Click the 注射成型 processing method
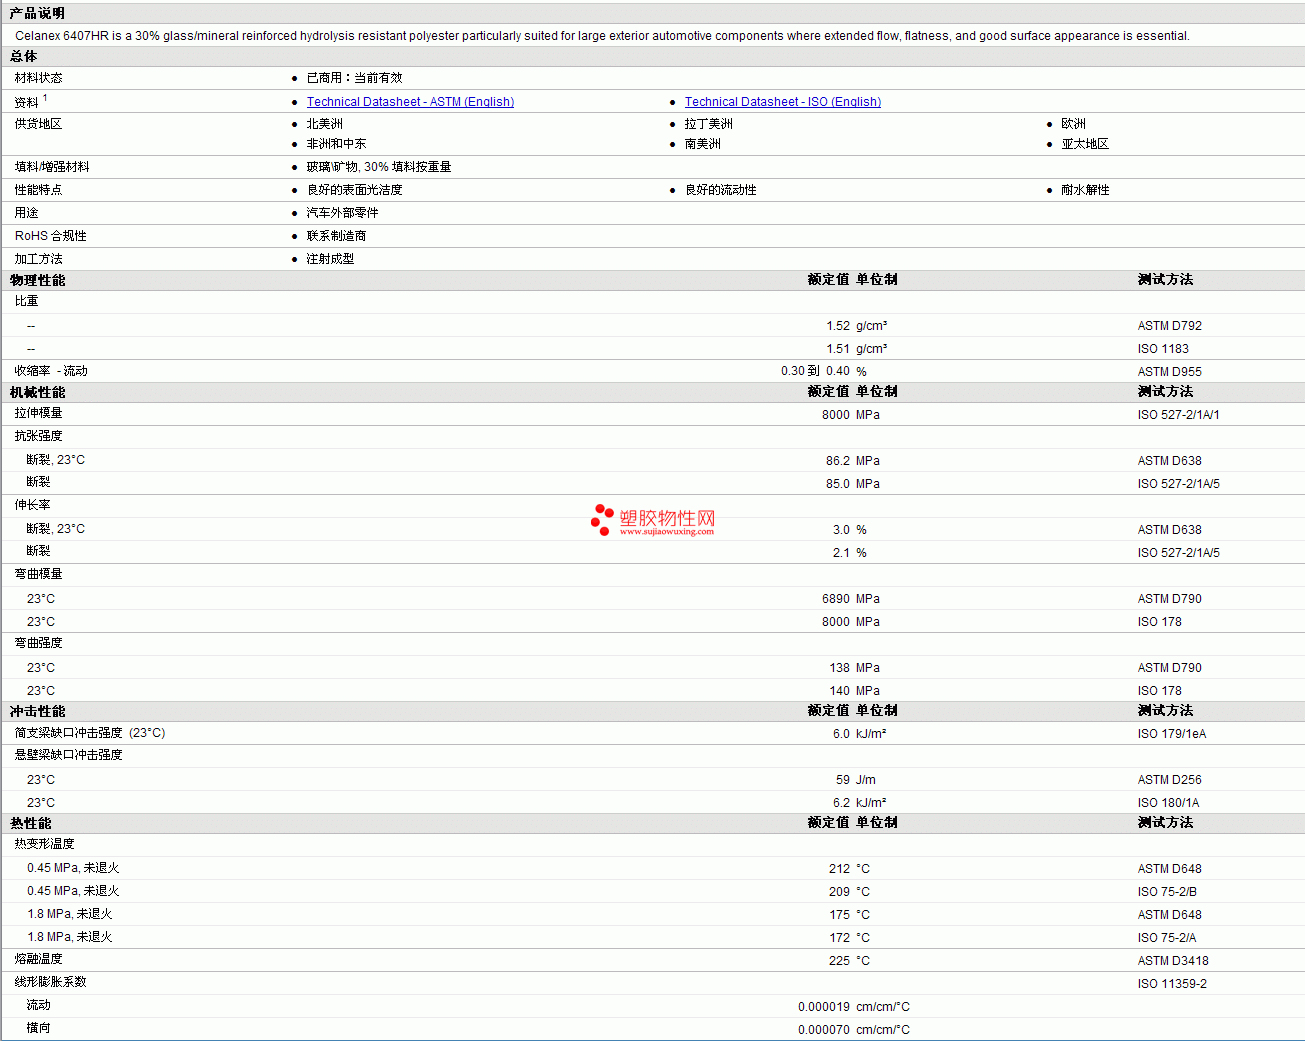The image size is (1305, 1041). 330,259
